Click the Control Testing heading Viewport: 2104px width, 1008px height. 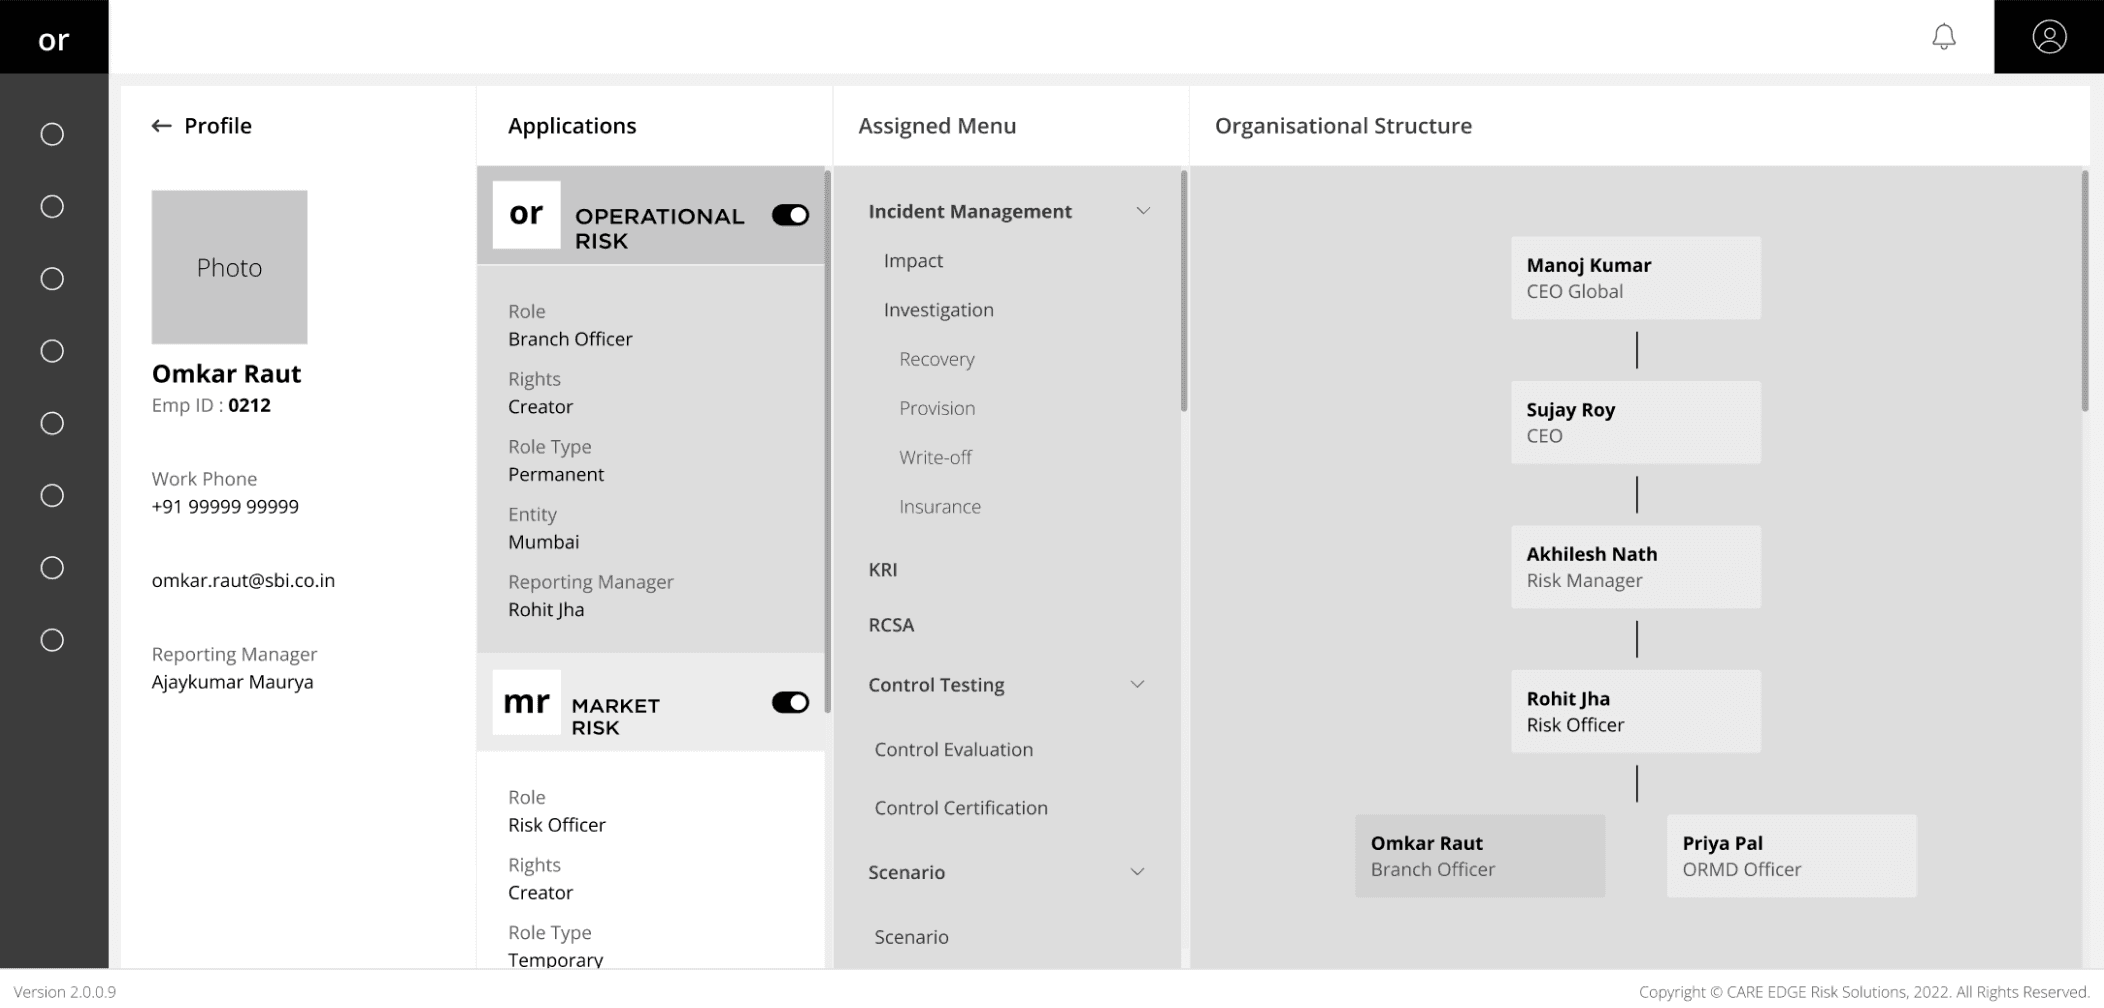click(936, 685)
